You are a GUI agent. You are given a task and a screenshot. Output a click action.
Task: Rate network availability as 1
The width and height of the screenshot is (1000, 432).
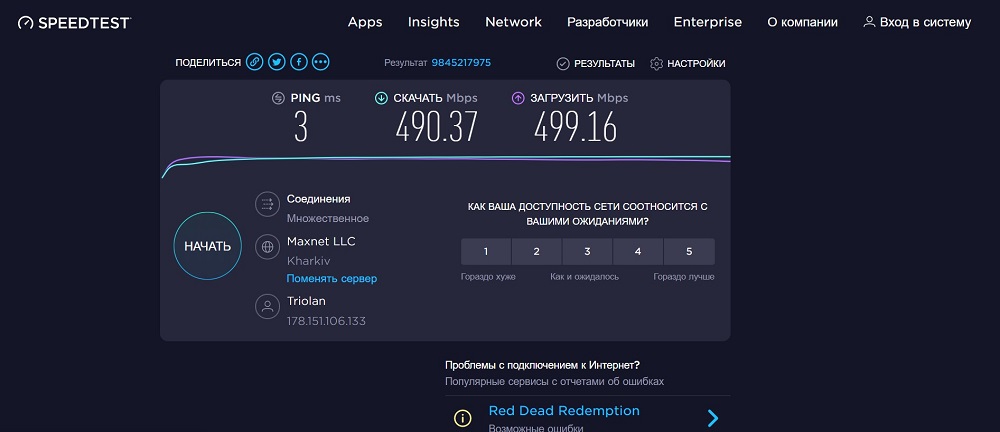[486, 251]
